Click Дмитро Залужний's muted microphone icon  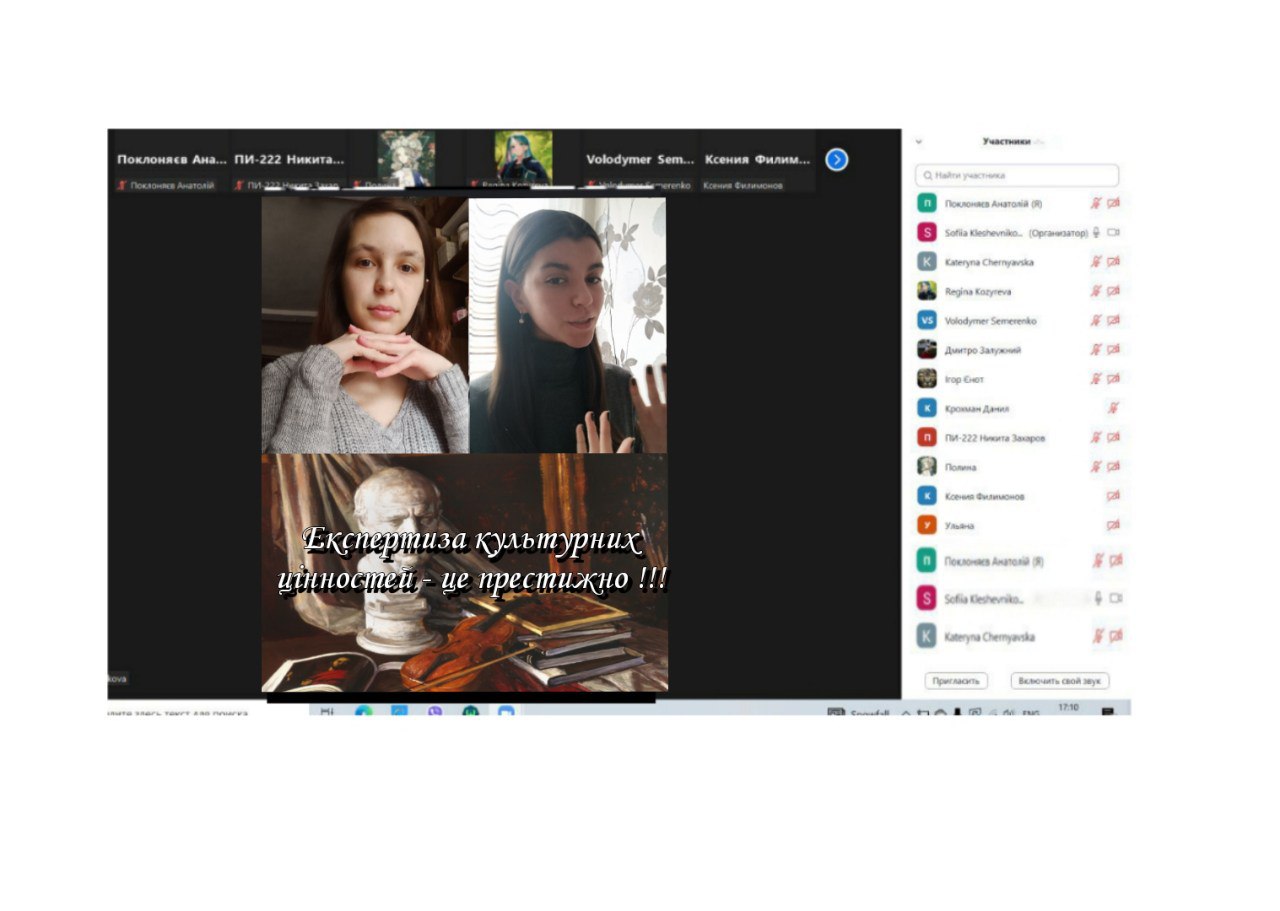(x=1096, y=349)
